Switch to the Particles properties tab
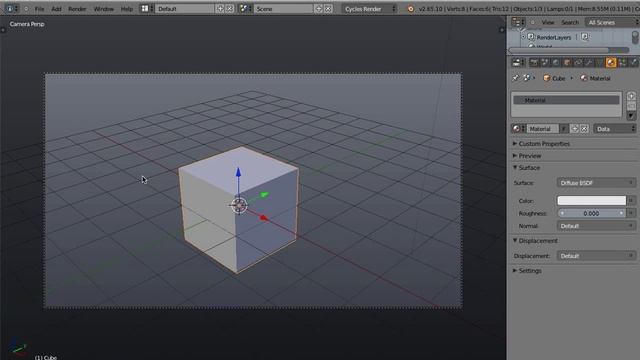Viewport: 640px width, 360px height. (x=622, y=62)
